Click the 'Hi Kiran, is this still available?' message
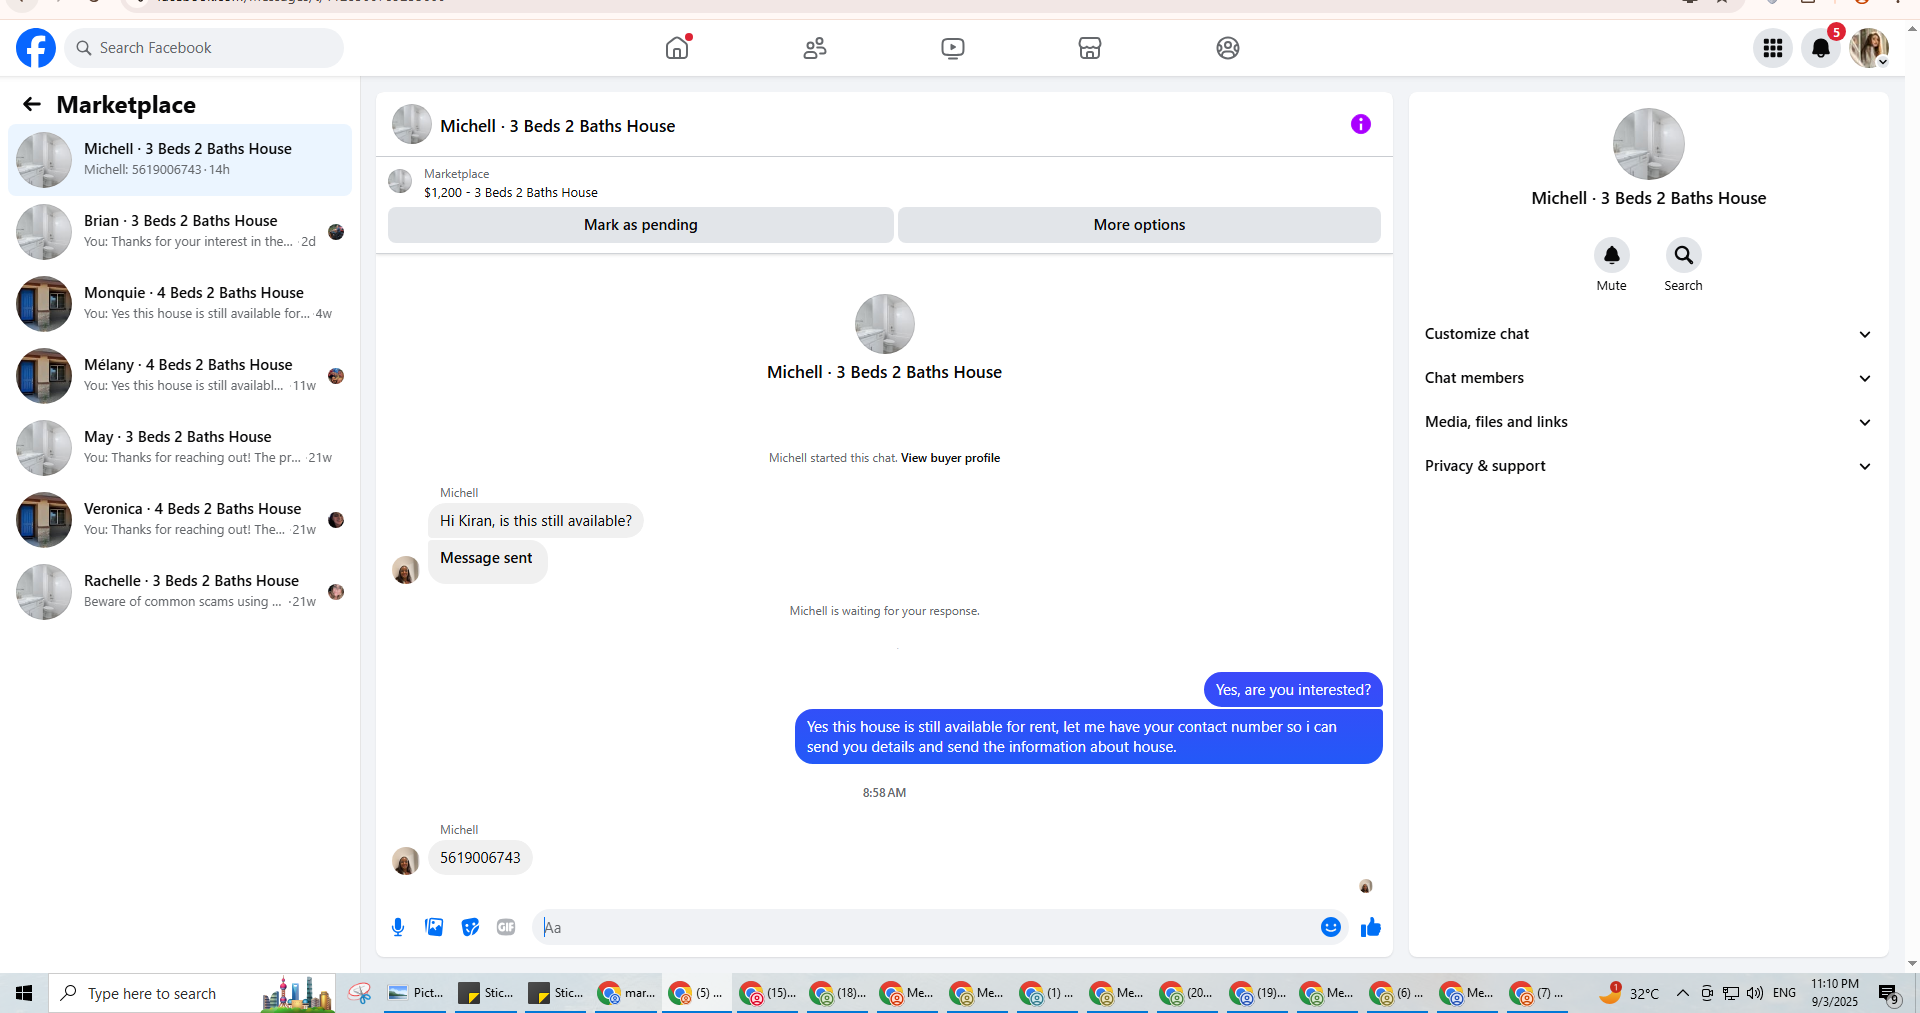Screen dimensions: 1920x1013 [536, 521]
